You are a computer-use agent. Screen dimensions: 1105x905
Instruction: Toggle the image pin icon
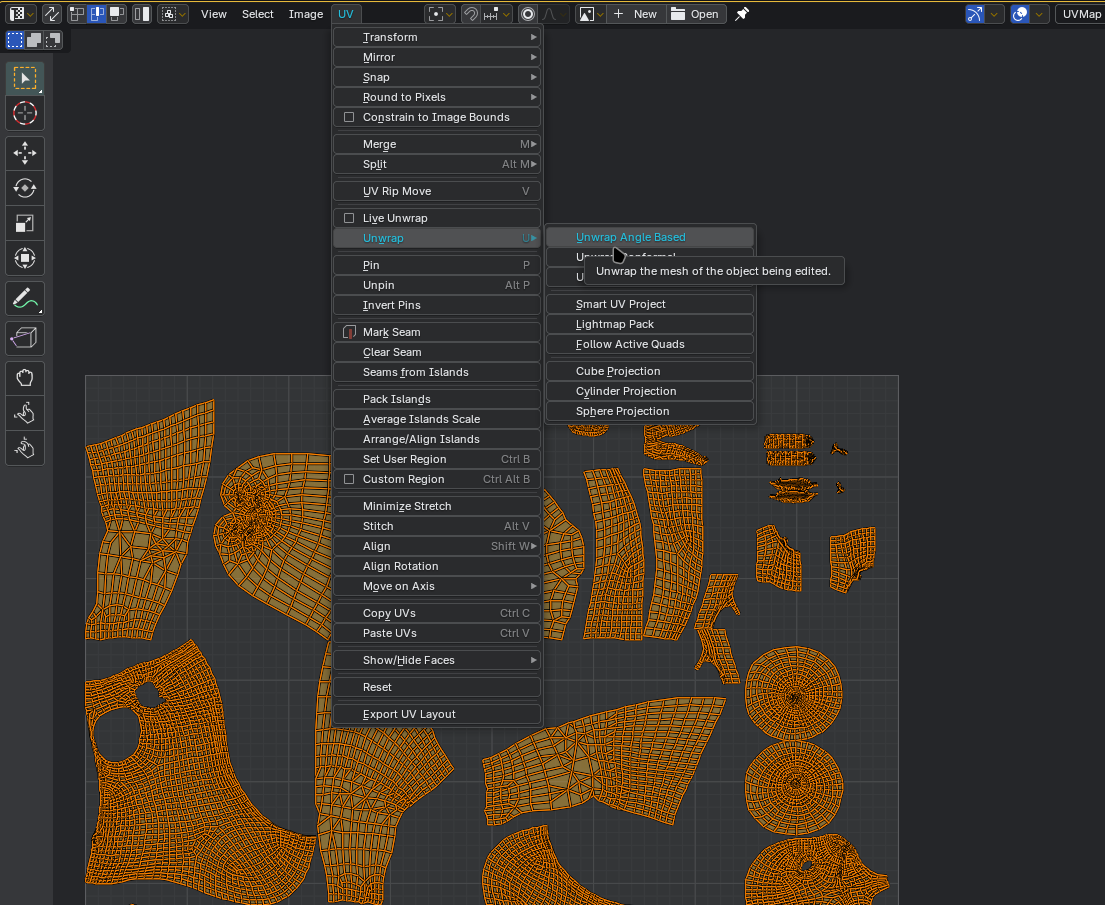click(x=741, y=14)
